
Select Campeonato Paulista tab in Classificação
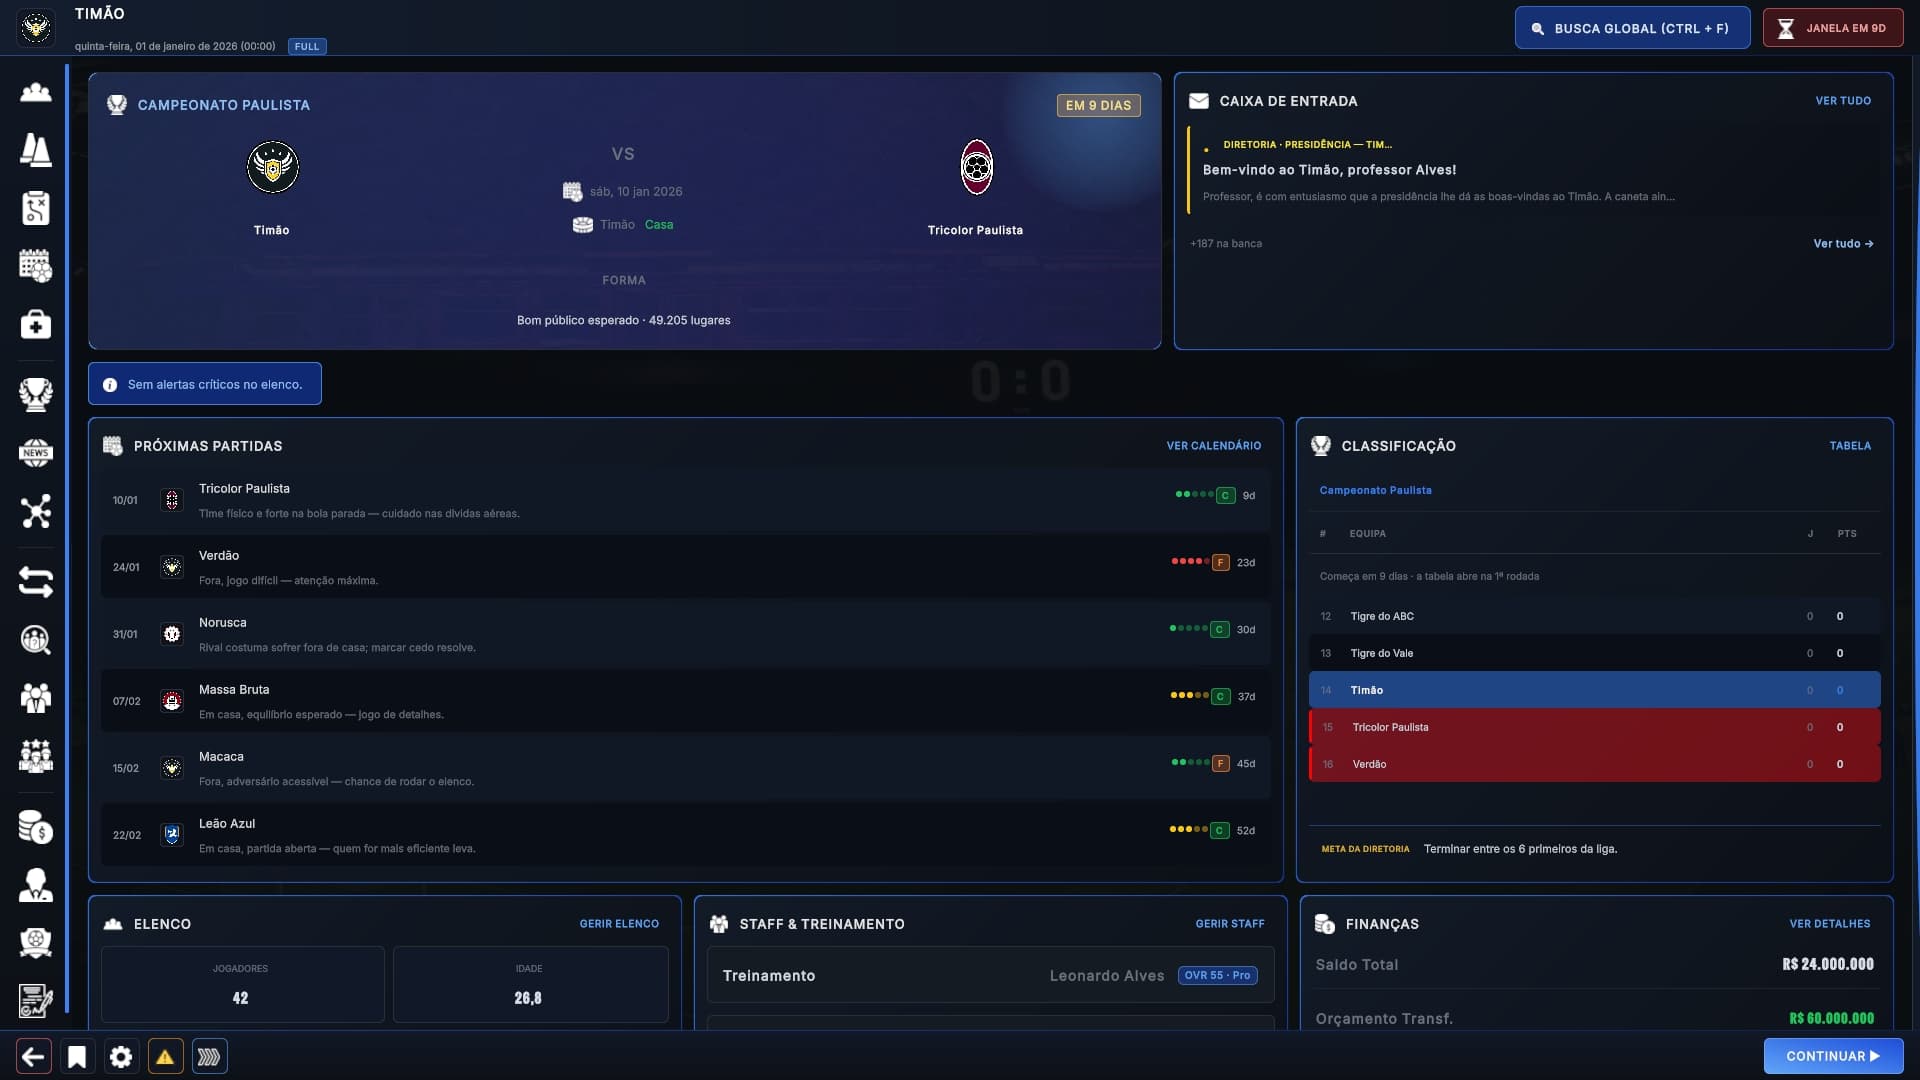(1375, 490)
